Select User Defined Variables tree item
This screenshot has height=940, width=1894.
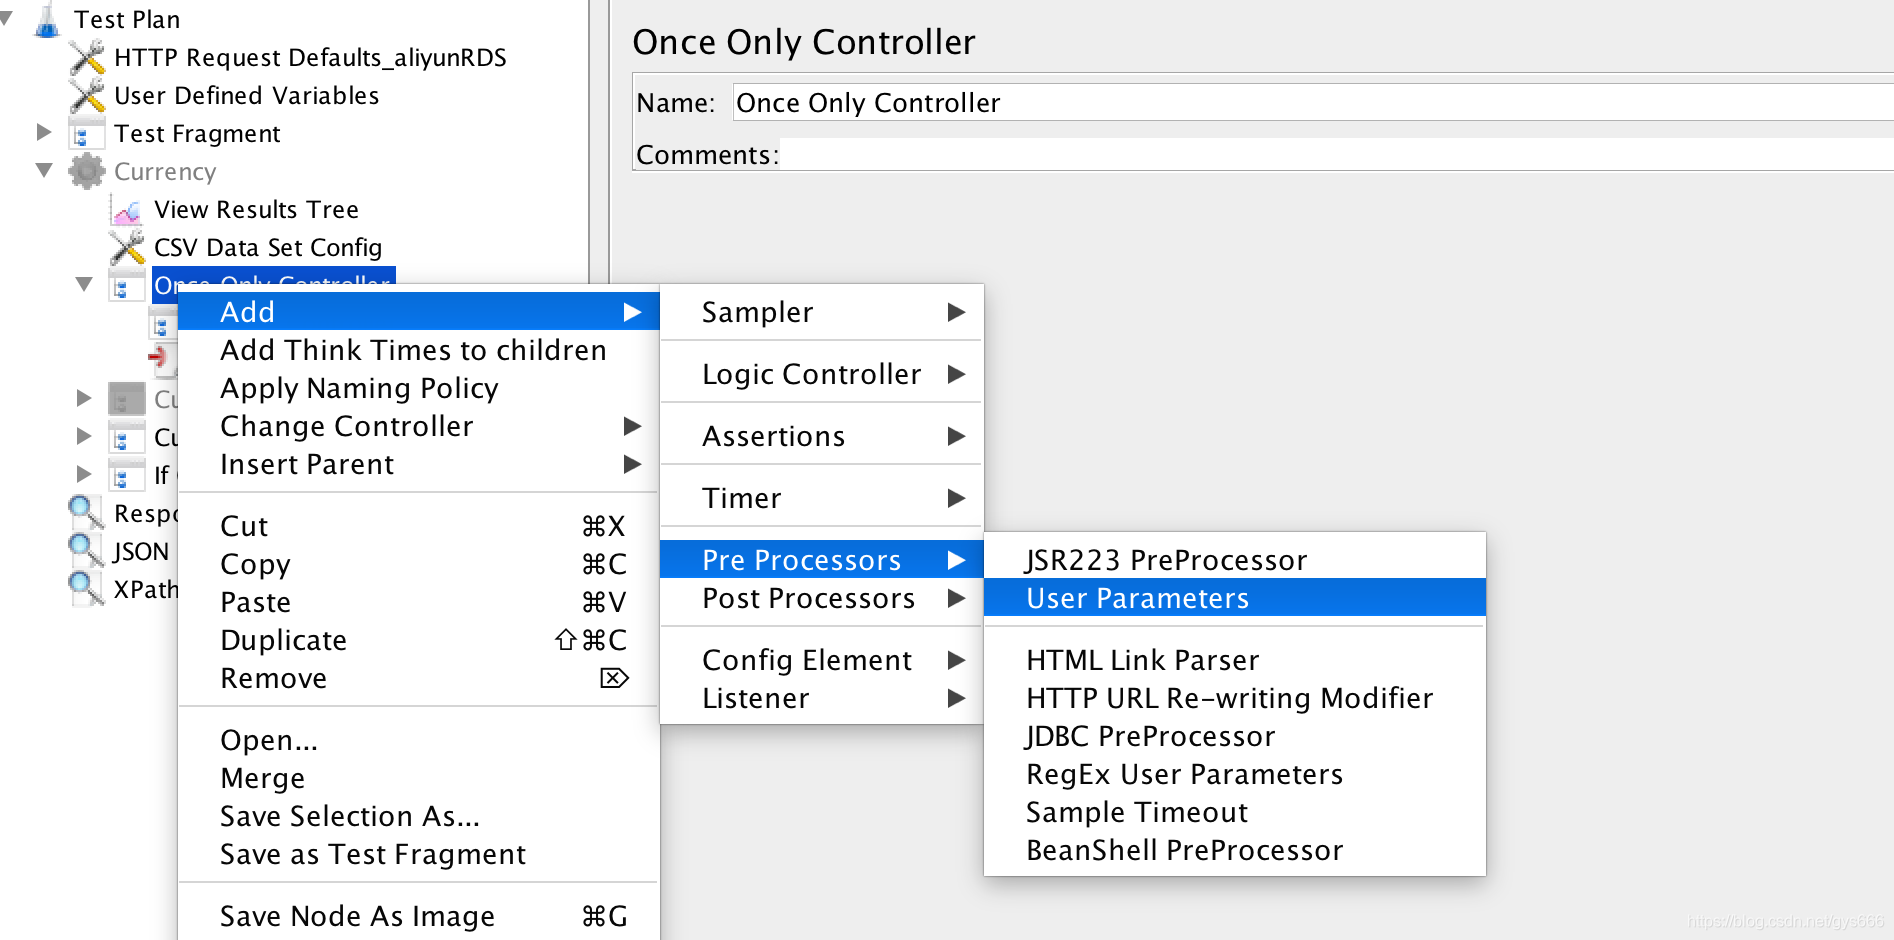tap(247, 95)
